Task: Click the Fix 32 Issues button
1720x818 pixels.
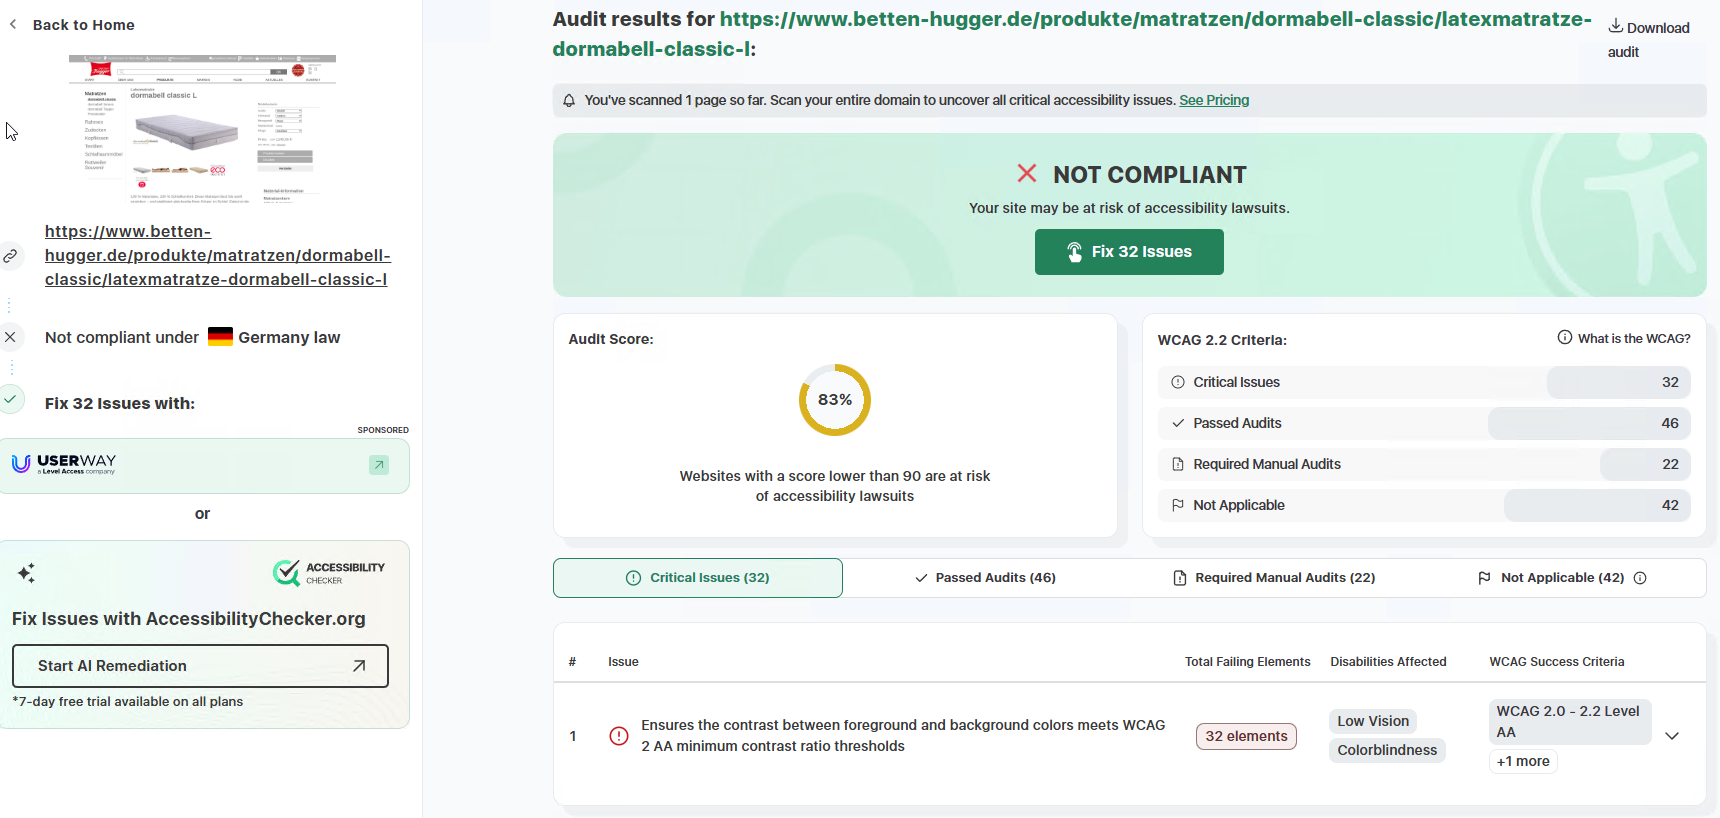Action: coord(1129,252)
